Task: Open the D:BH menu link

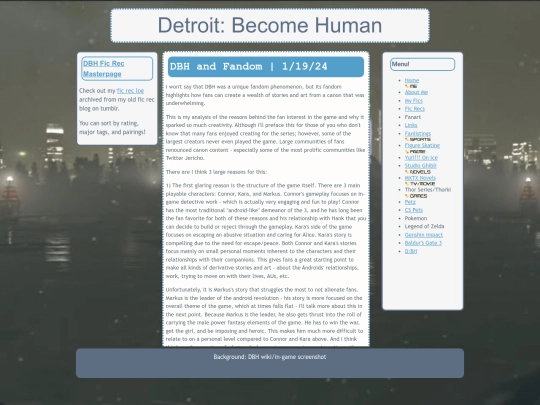Action: point(411,251)
